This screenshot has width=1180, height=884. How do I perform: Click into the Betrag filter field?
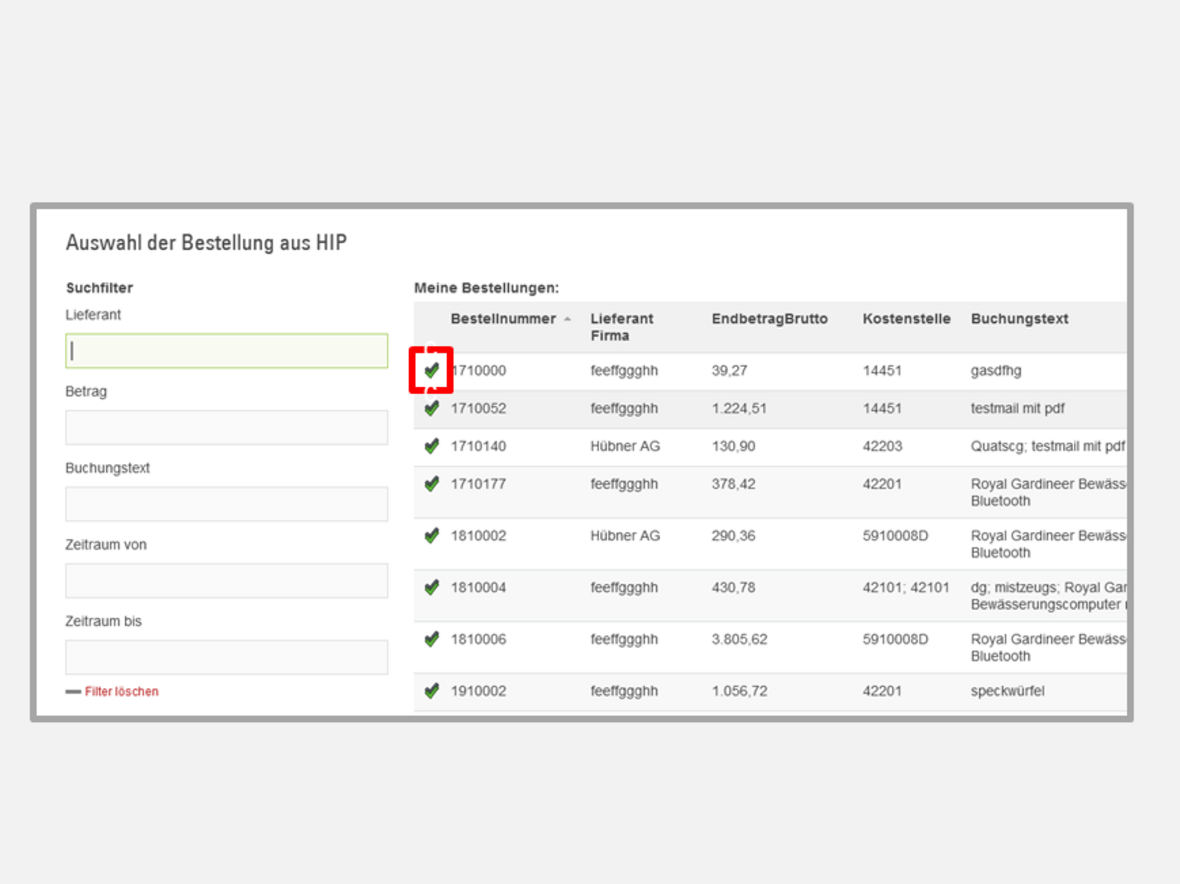tap(227, 428)
